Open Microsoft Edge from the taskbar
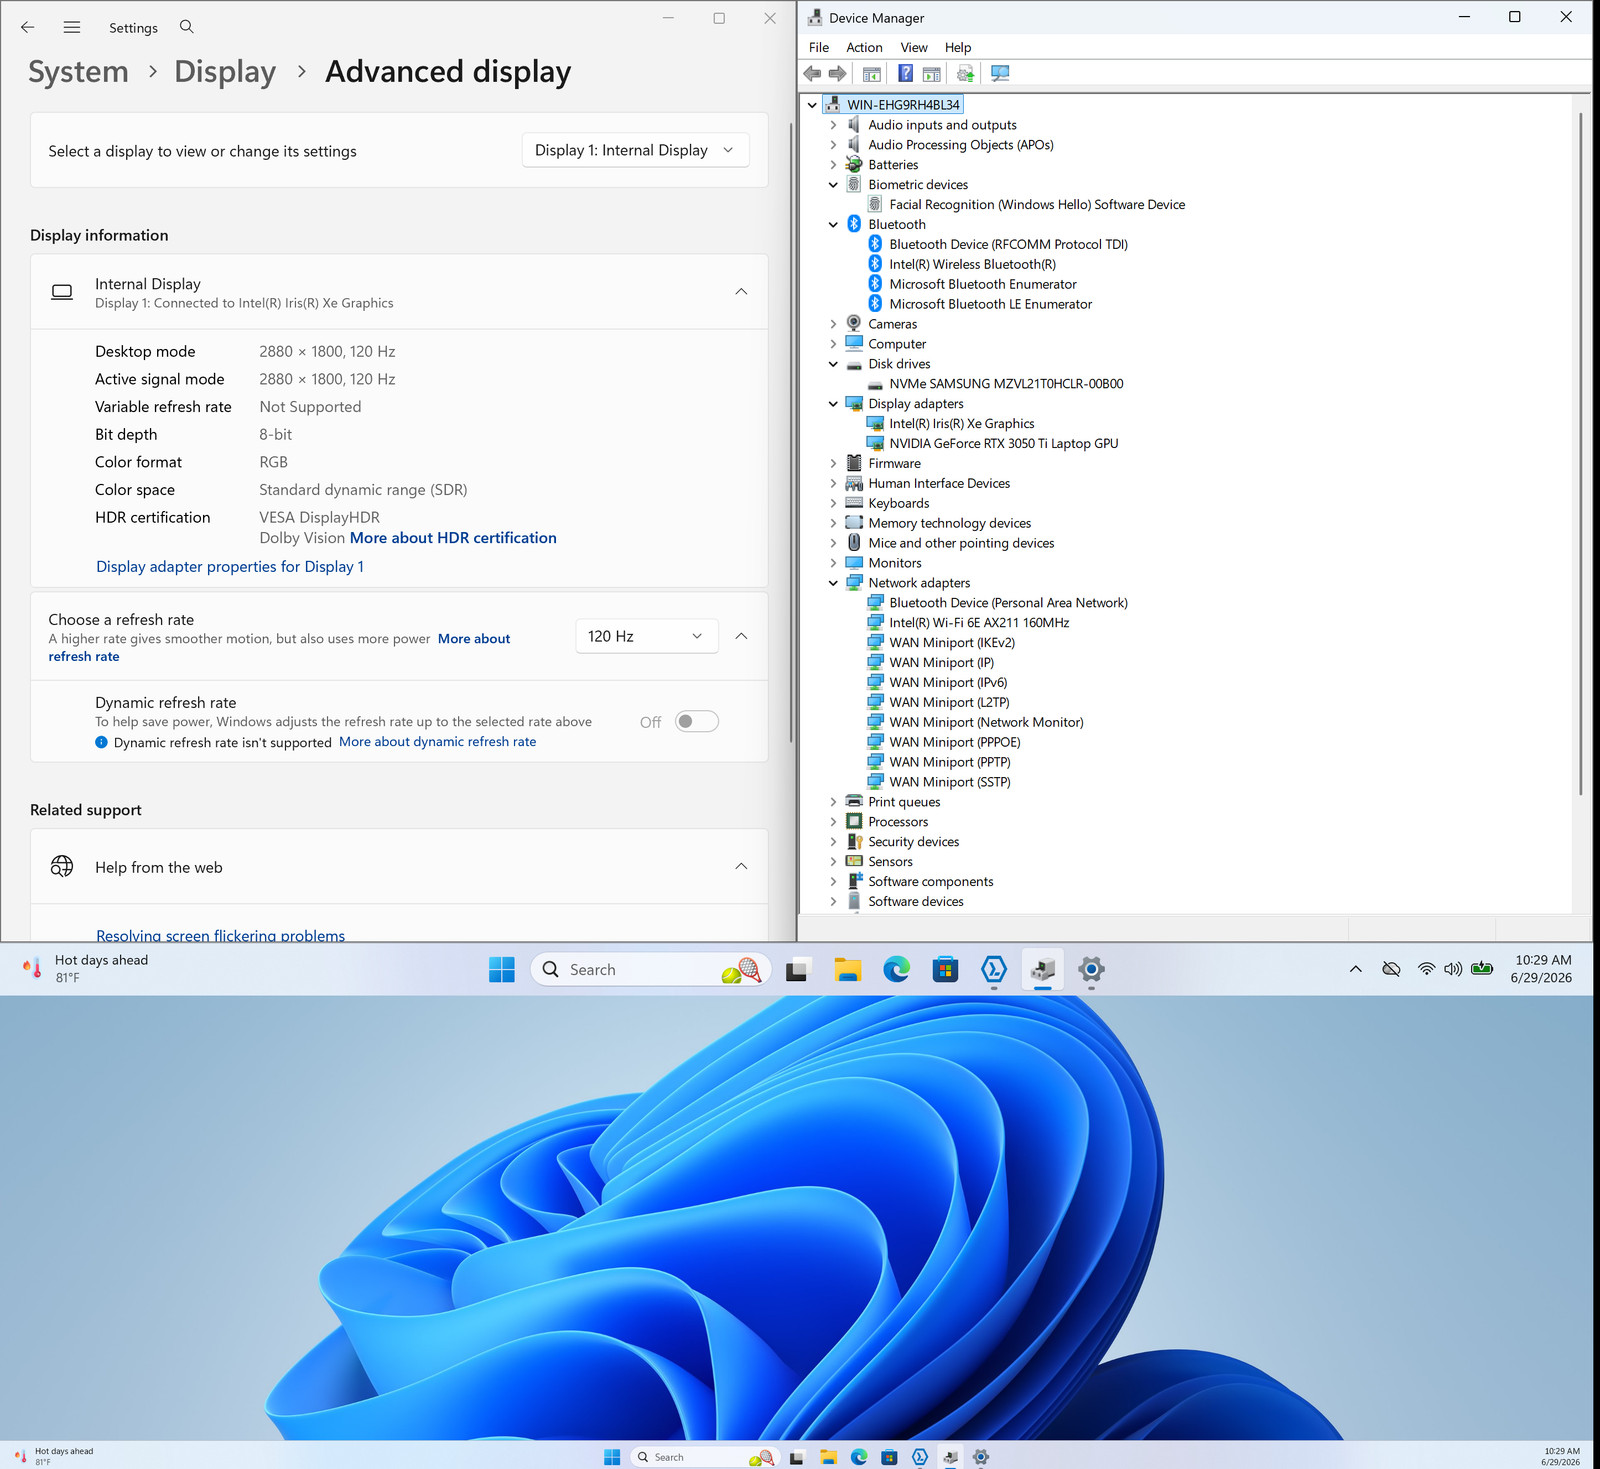The image size is (1600, 1469). click(896, 969)
